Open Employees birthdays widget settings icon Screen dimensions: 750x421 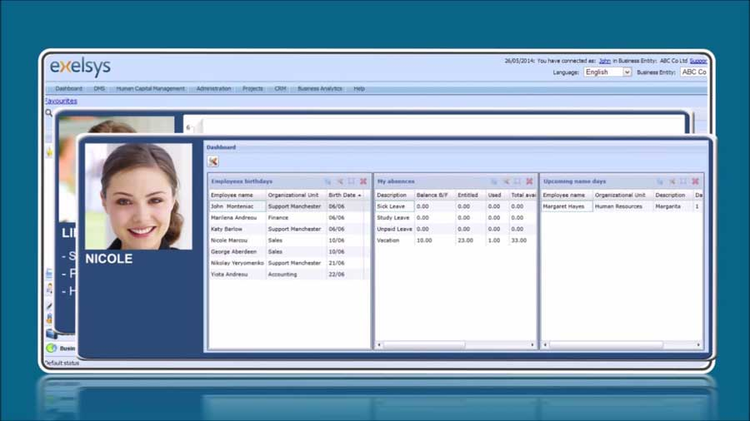pyautogui.click(x=340, y=181)
